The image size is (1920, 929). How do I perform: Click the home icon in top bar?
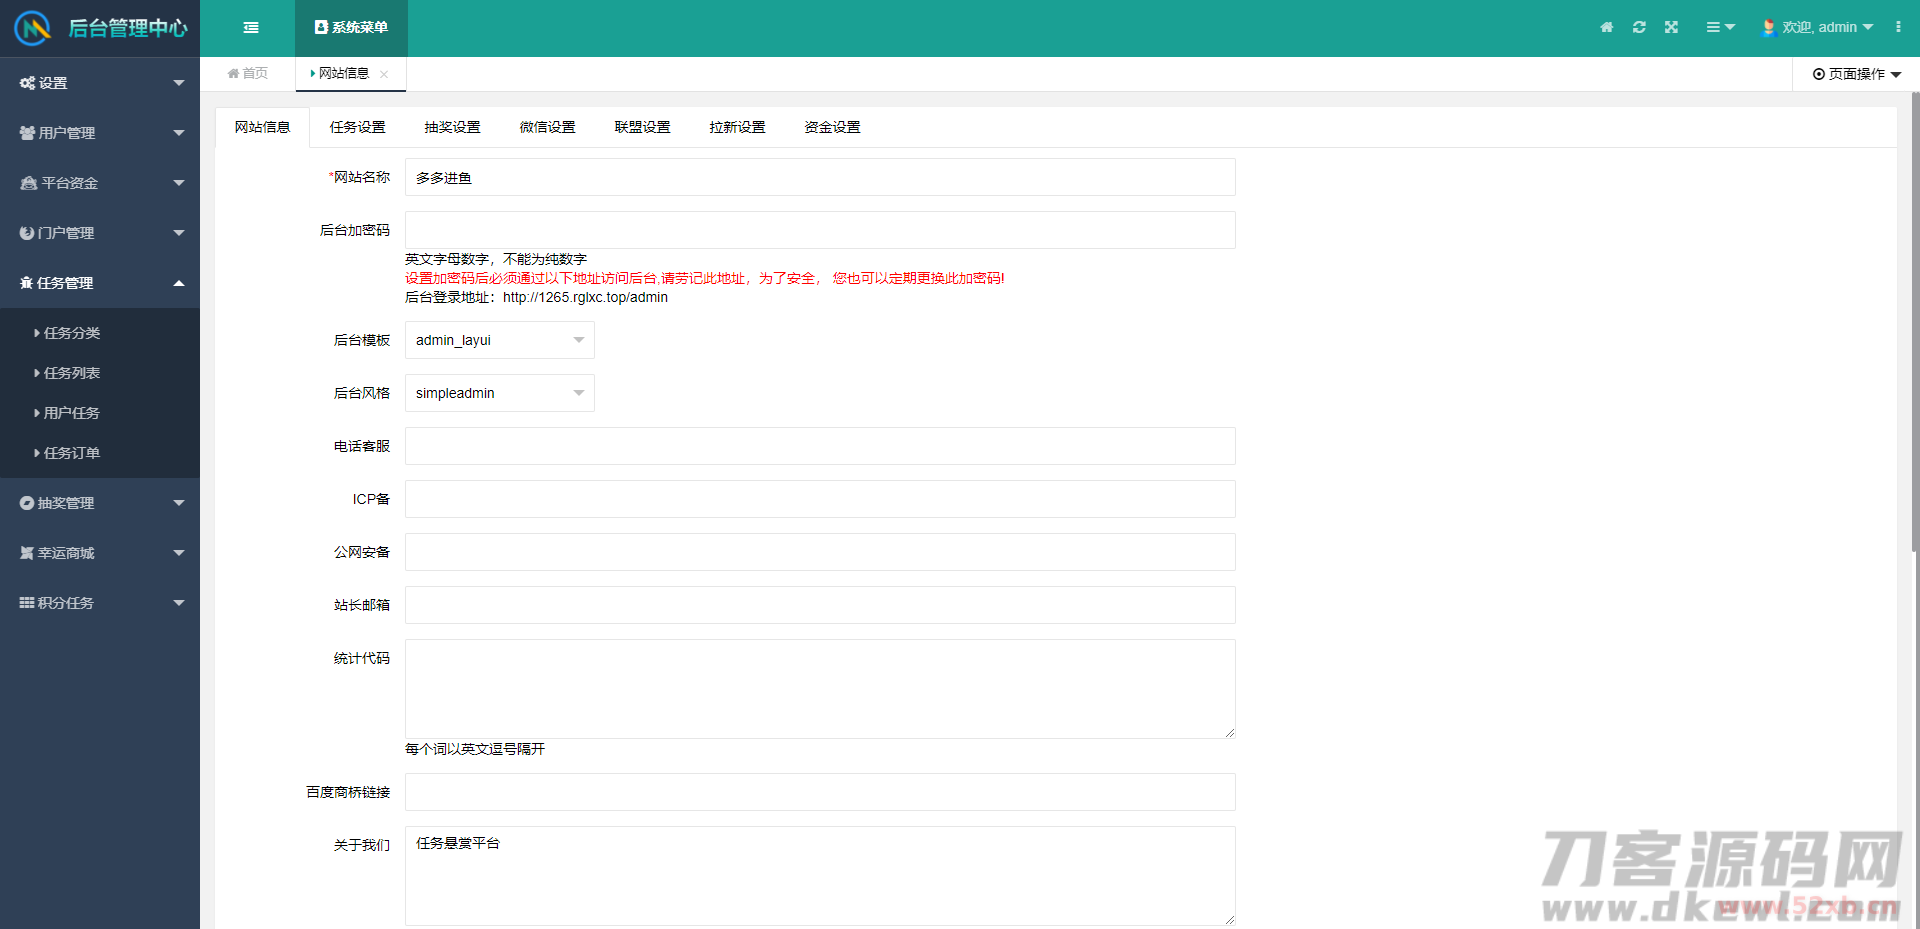[x=1606, y=28]
